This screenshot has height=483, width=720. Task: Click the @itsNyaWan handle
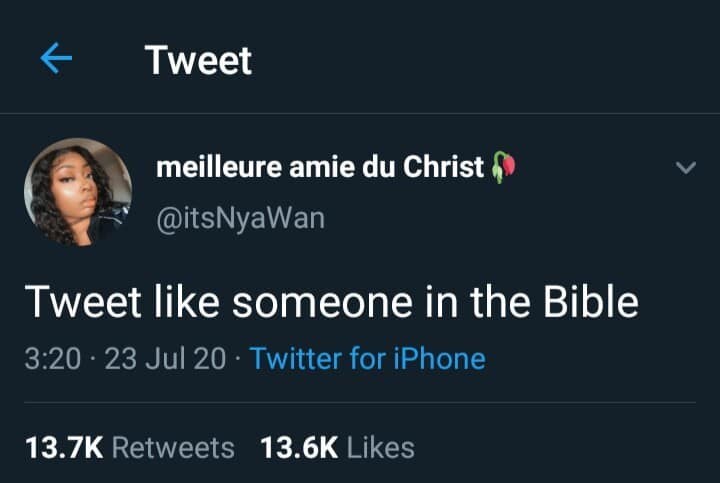[x=240, y=217]
